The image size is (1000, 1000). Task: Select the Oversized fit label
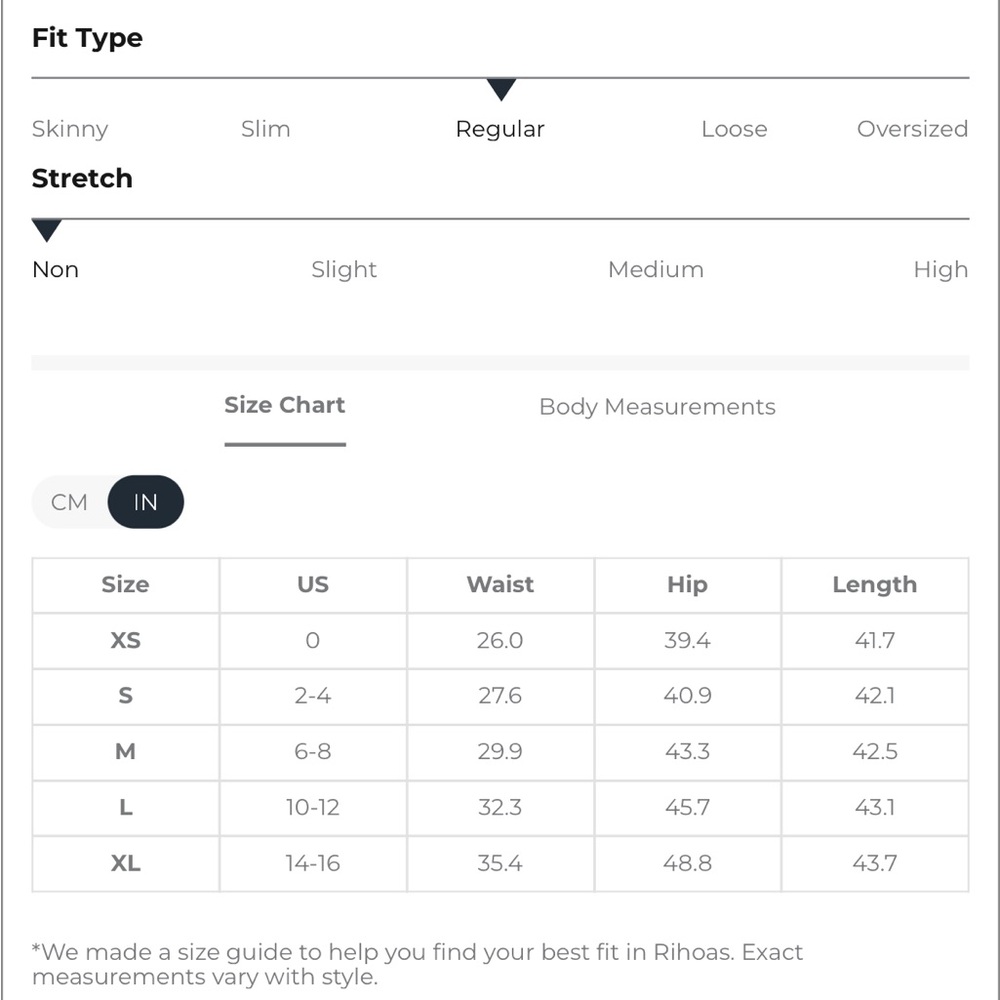point(912,129)
